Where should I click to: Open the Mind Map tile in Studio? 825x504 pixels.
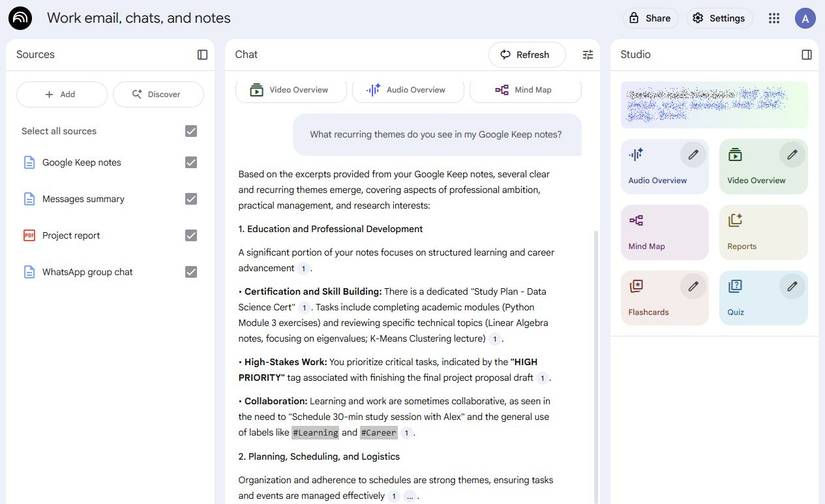point(664,233)
